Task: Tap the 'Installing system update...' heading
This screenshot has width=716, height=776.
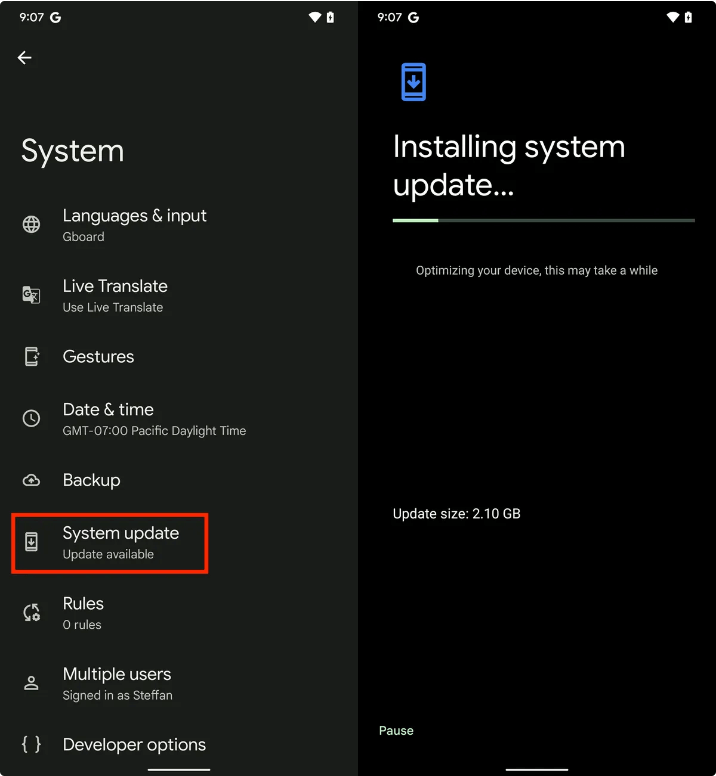Action: pyautogui.click(x=509, y=166)
